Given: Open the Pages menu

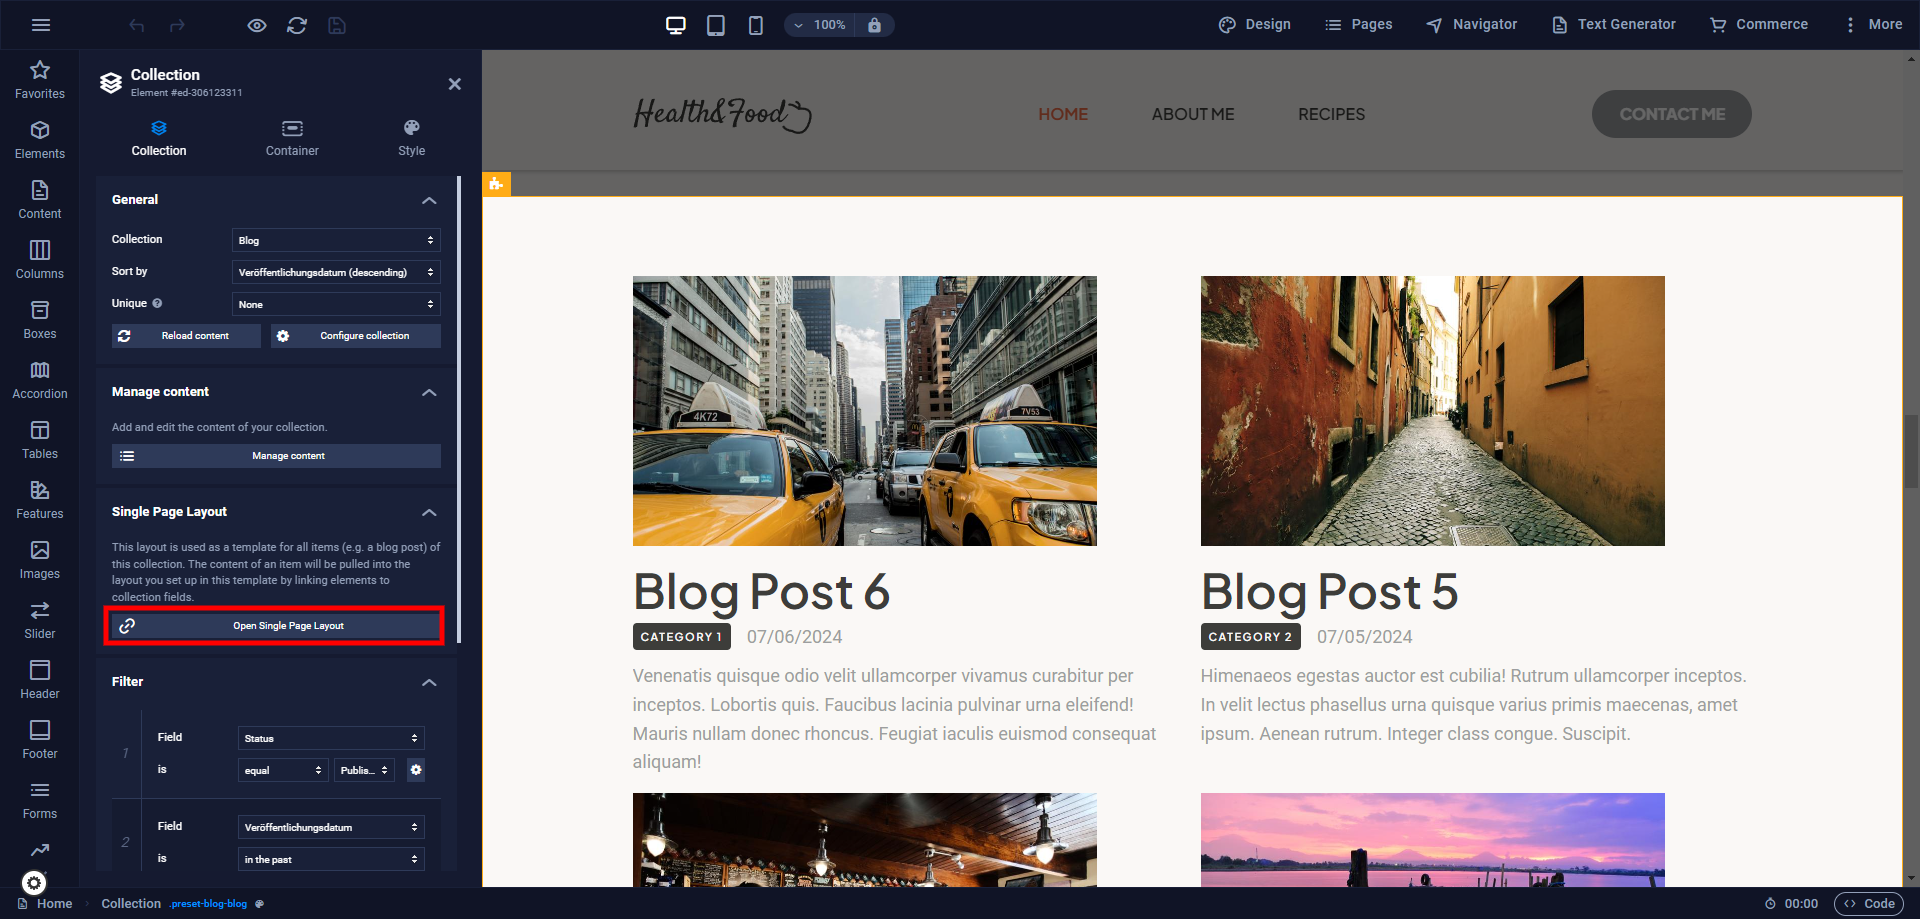Looking at the screenshot, I should 1358,25.
